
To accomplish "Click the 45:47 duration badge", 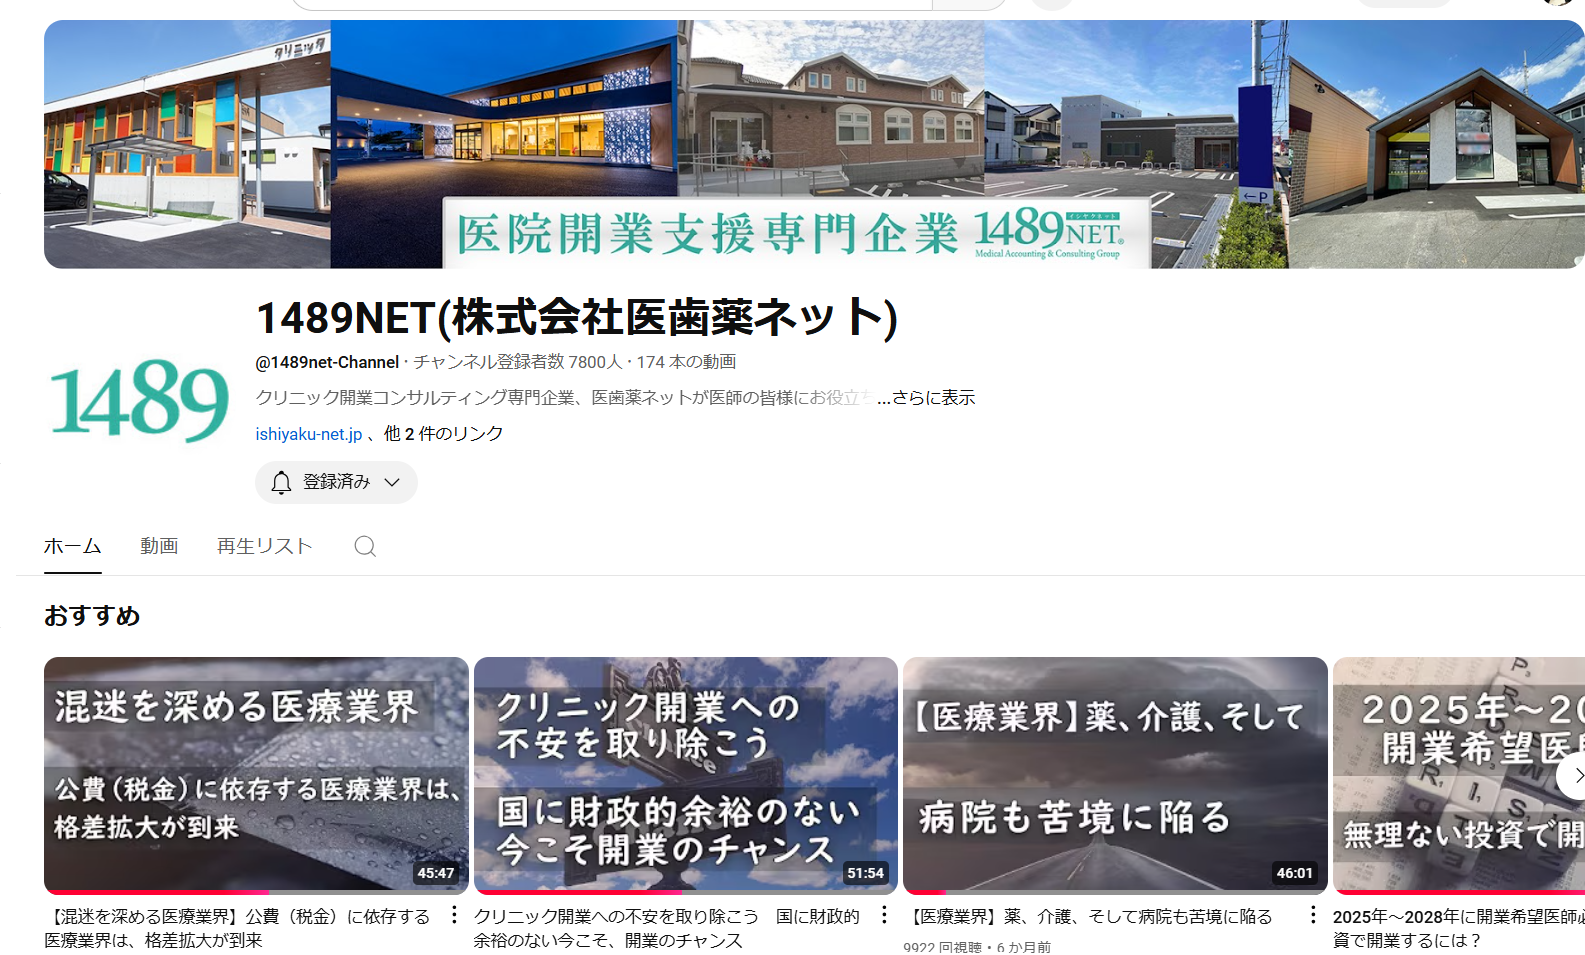I will 436,873.
